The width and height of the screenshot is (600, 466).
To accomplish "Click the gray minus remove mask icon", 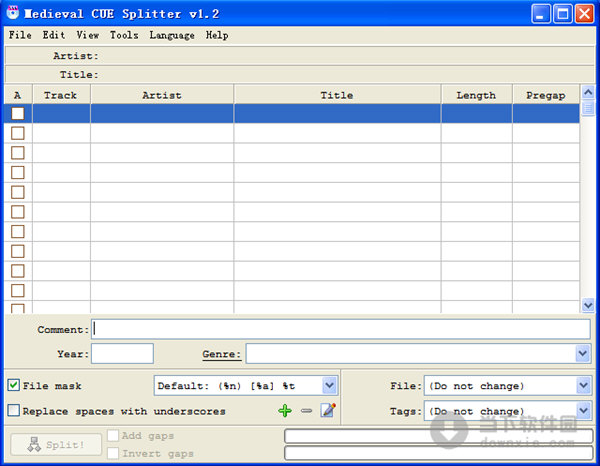I will [x=307, y=411].
